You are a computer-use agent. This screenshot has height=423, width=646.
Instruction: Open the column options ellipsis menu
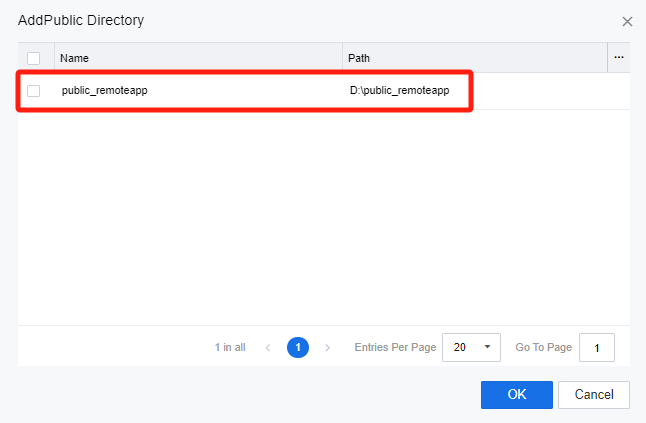tap(619, 58)
